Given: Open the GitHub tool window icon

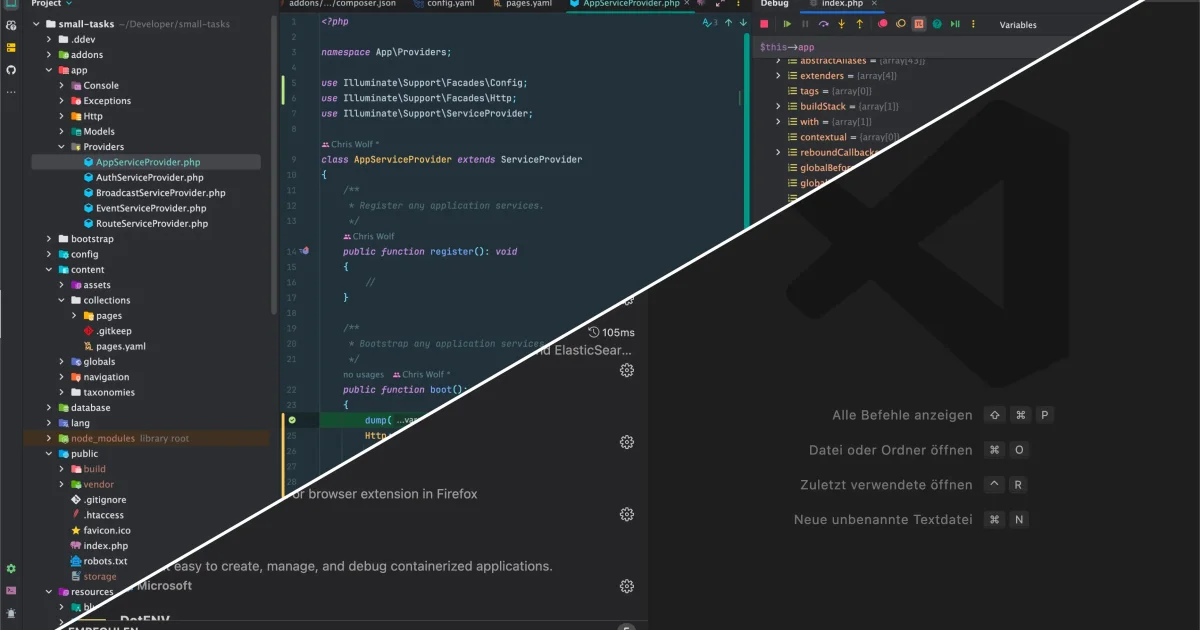Looking at the screenshot, I should [11, 70].
